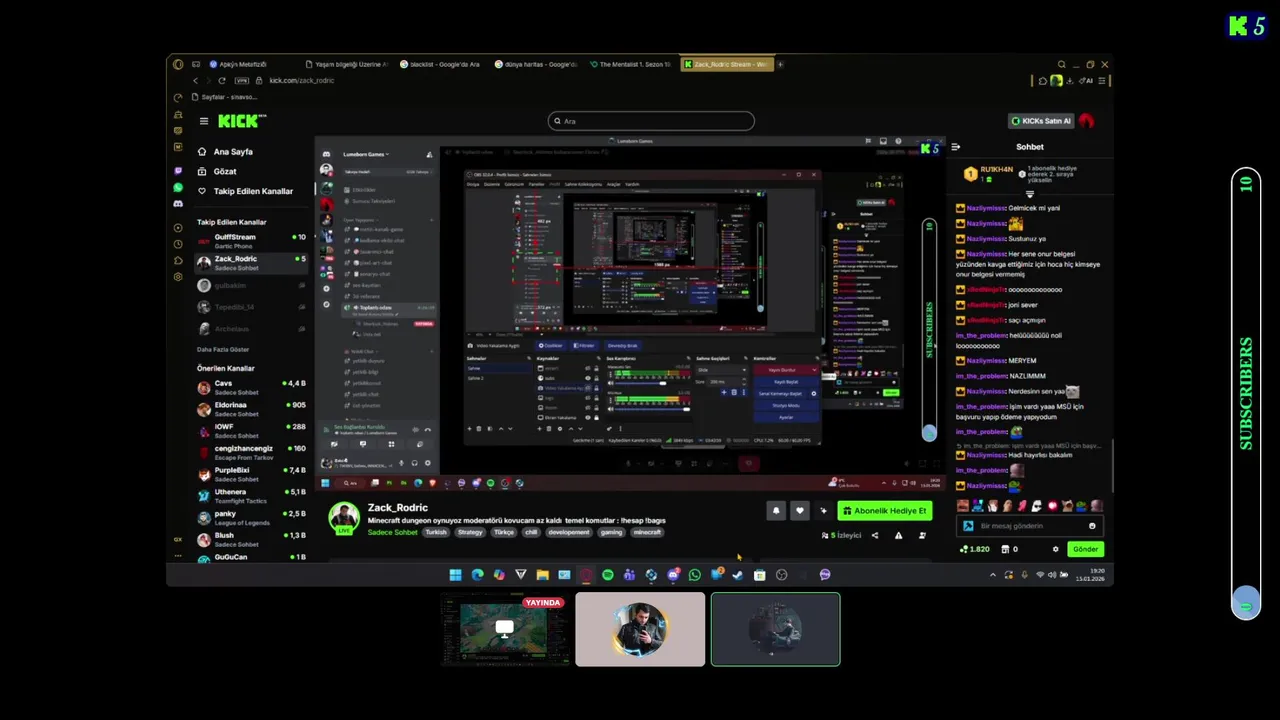The width and height of the screenshot is (1280, 720).
Task: Show hidden system tray icons
Action: click(x=993, y=575)
